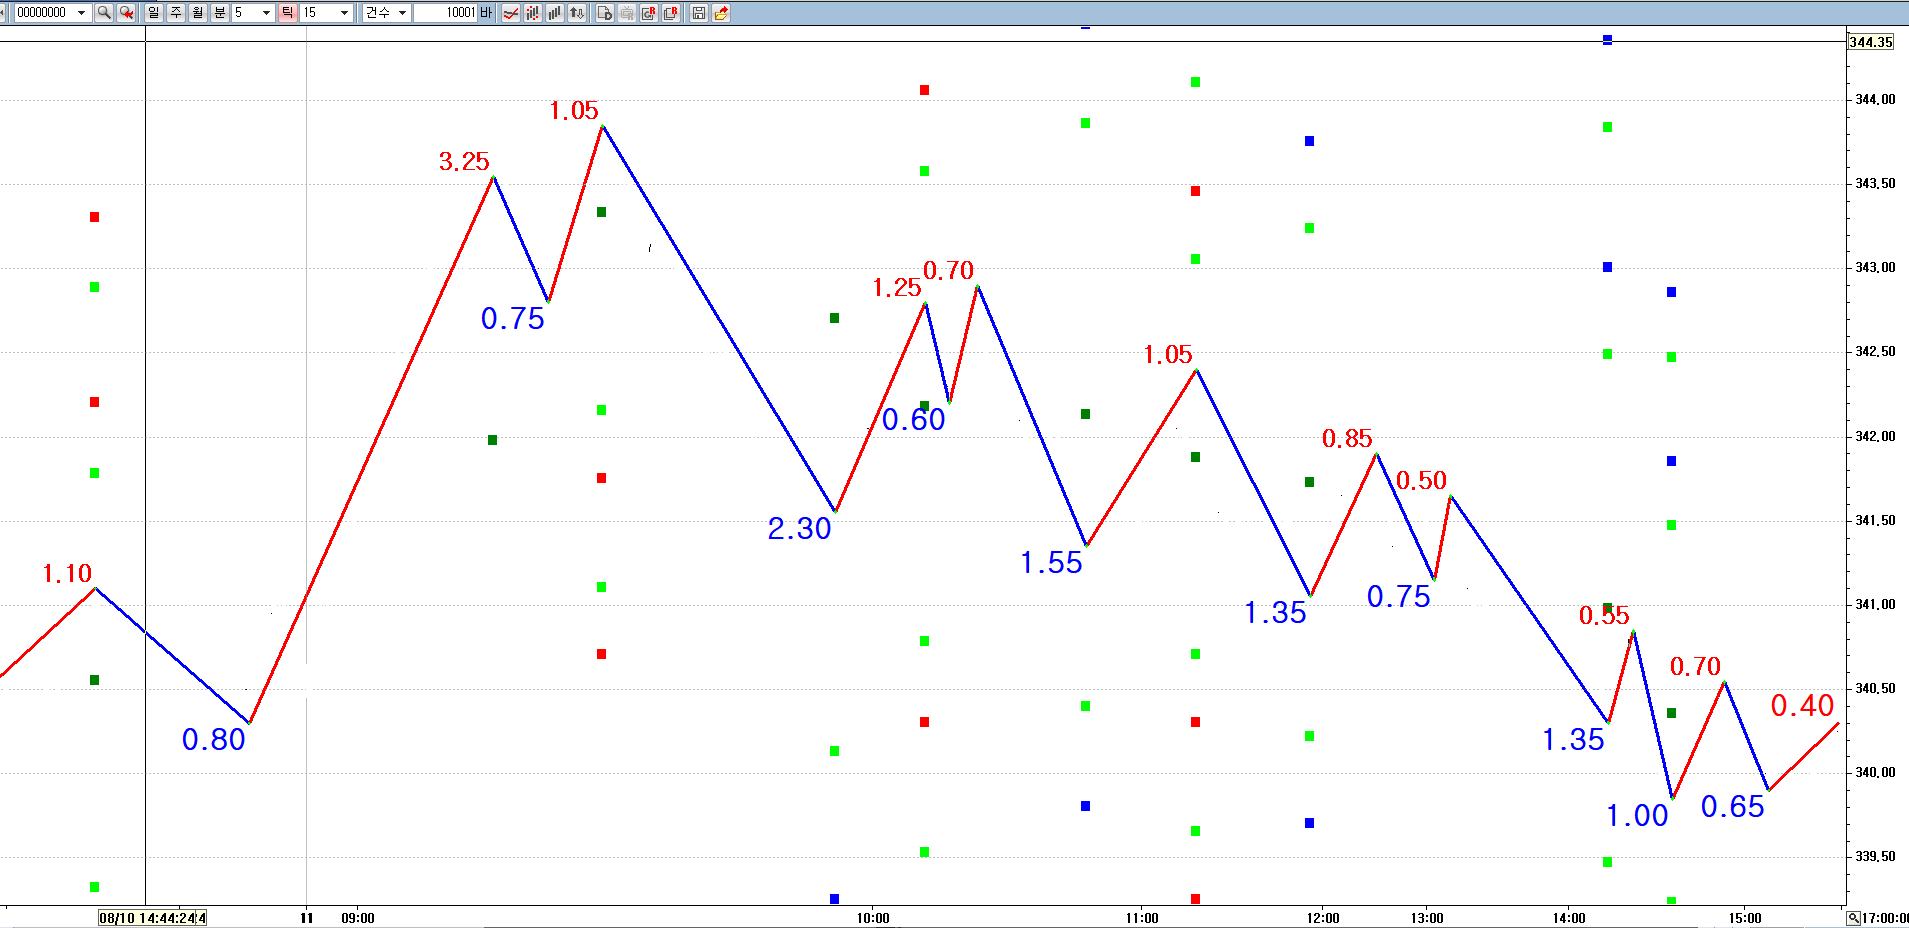The height and width of the screenshot is (928, 1909).
Task: Click the search icon with red arrow
Action: point(126,13)
